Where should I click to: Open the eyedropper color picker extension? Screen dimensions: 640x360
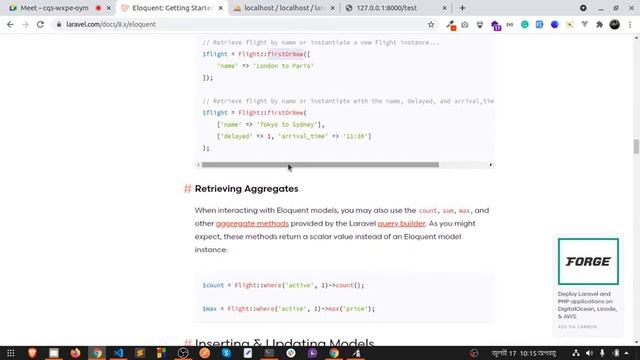pyautogui.click(x=451, y=25)
